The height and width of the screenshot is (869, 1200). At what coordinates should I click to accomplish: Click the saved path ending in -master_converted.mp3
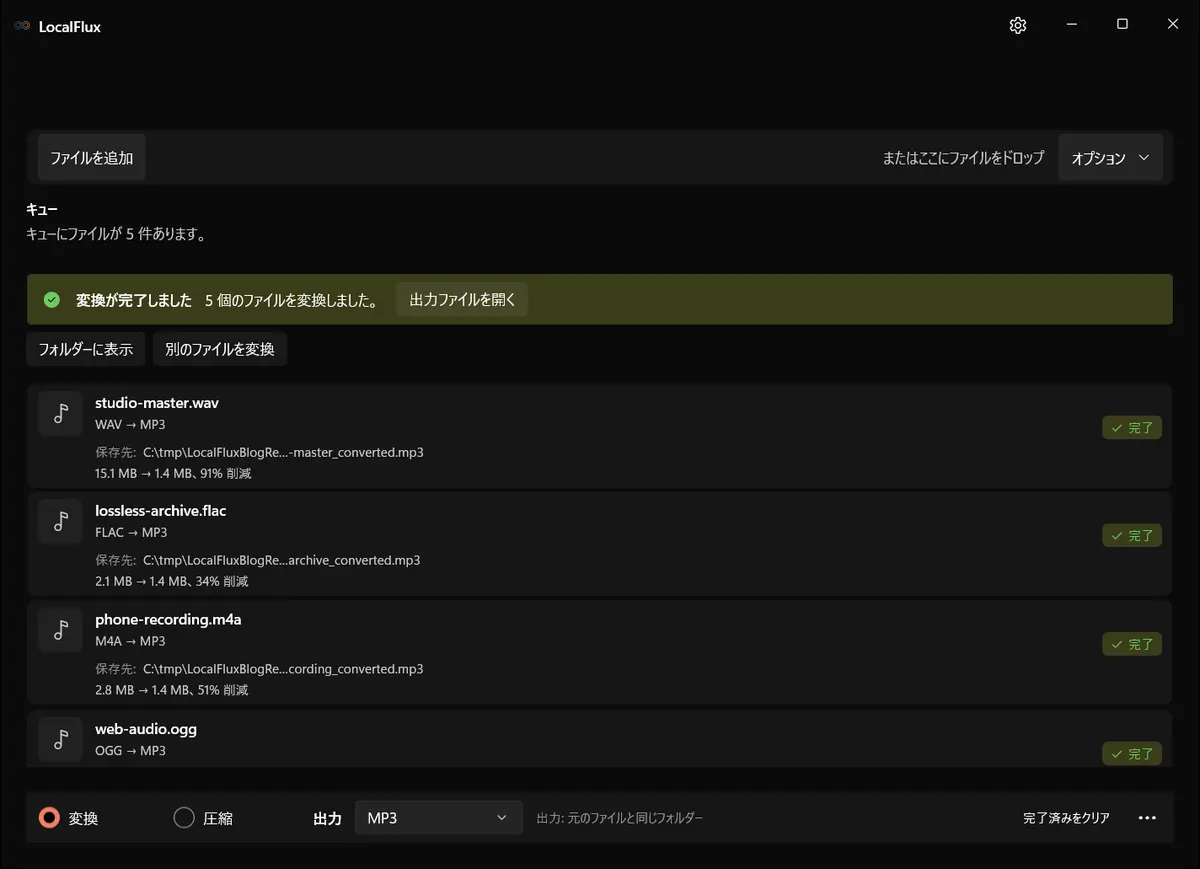click(283, 452)
